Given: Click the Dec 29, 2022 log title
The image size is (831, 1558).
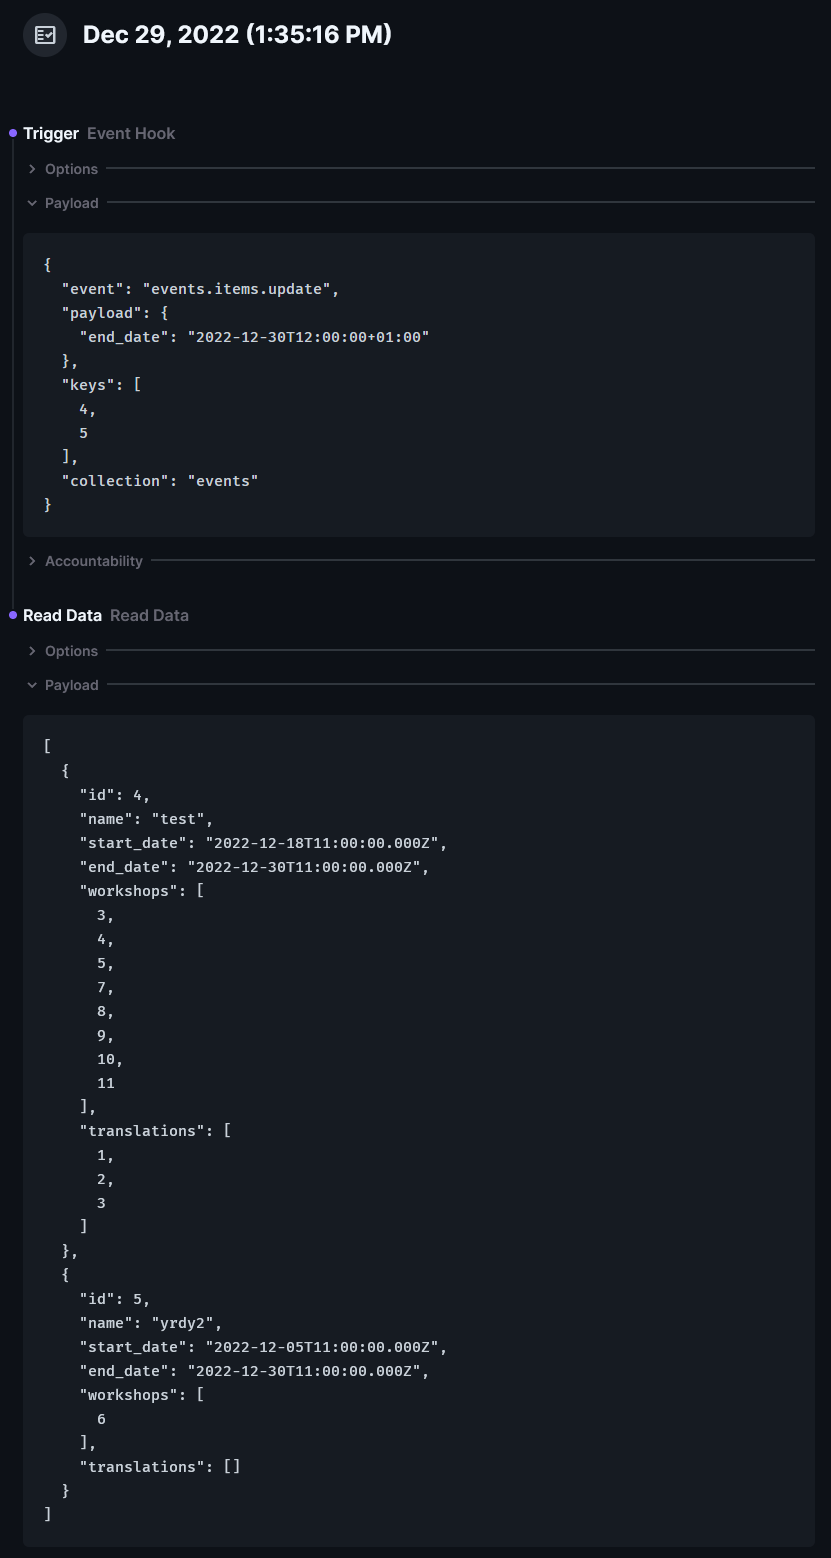Looking at the screenshot, I should point(236,33).
